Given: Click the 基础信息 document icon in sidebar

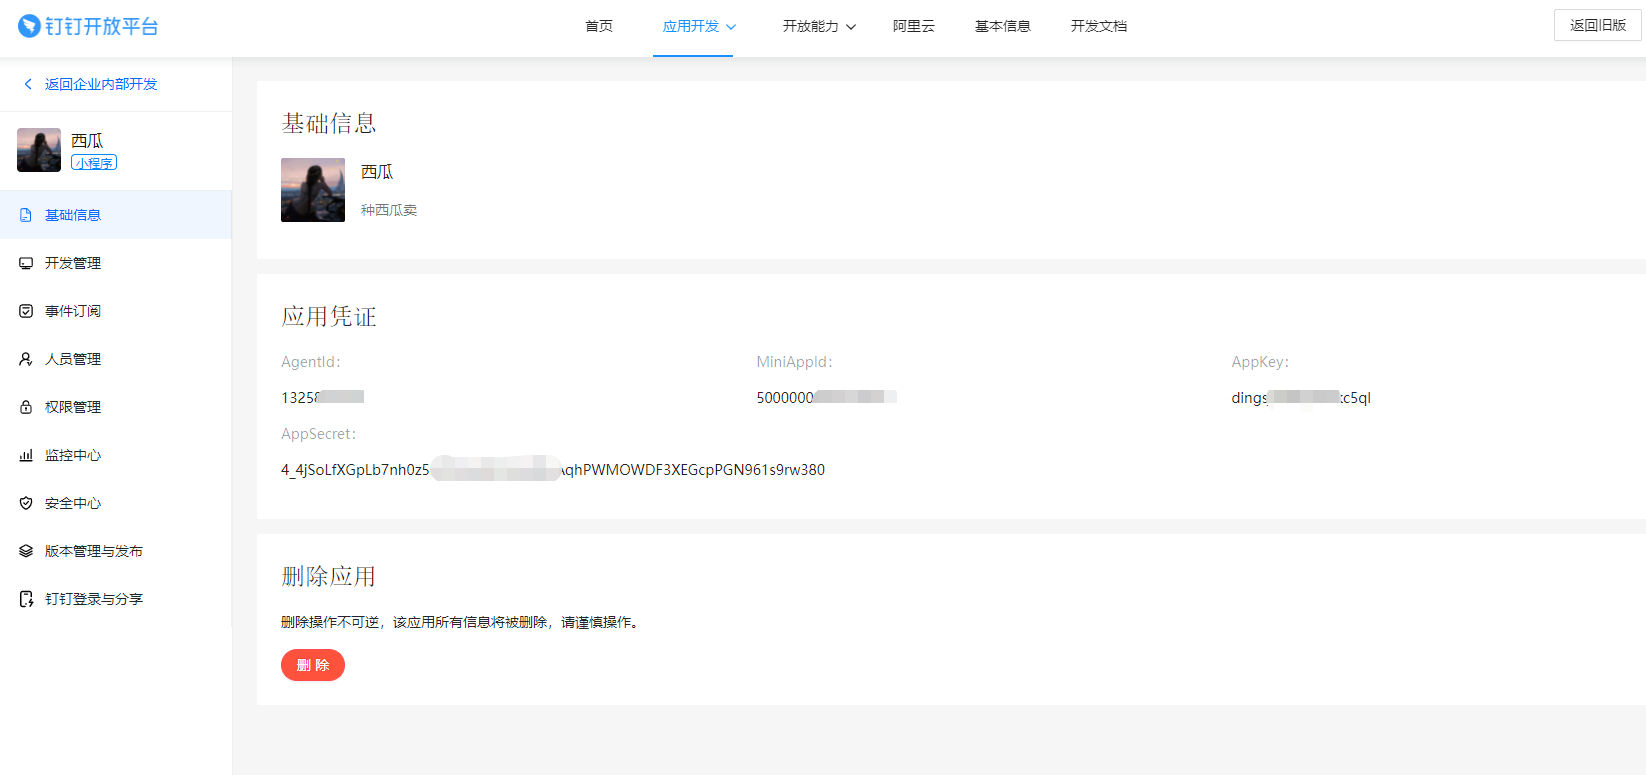Looking at the screenshot, I should pyautogui.click(x=26, y=215).
